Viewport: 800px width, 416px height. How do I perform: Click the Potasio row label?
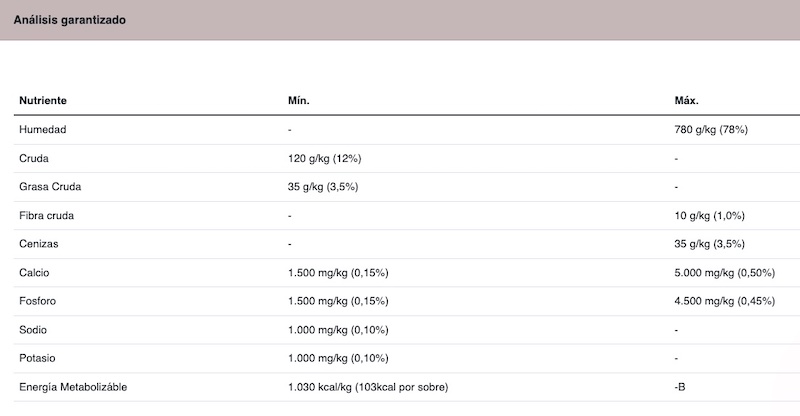pyautogui.click(x=37, y=358)
